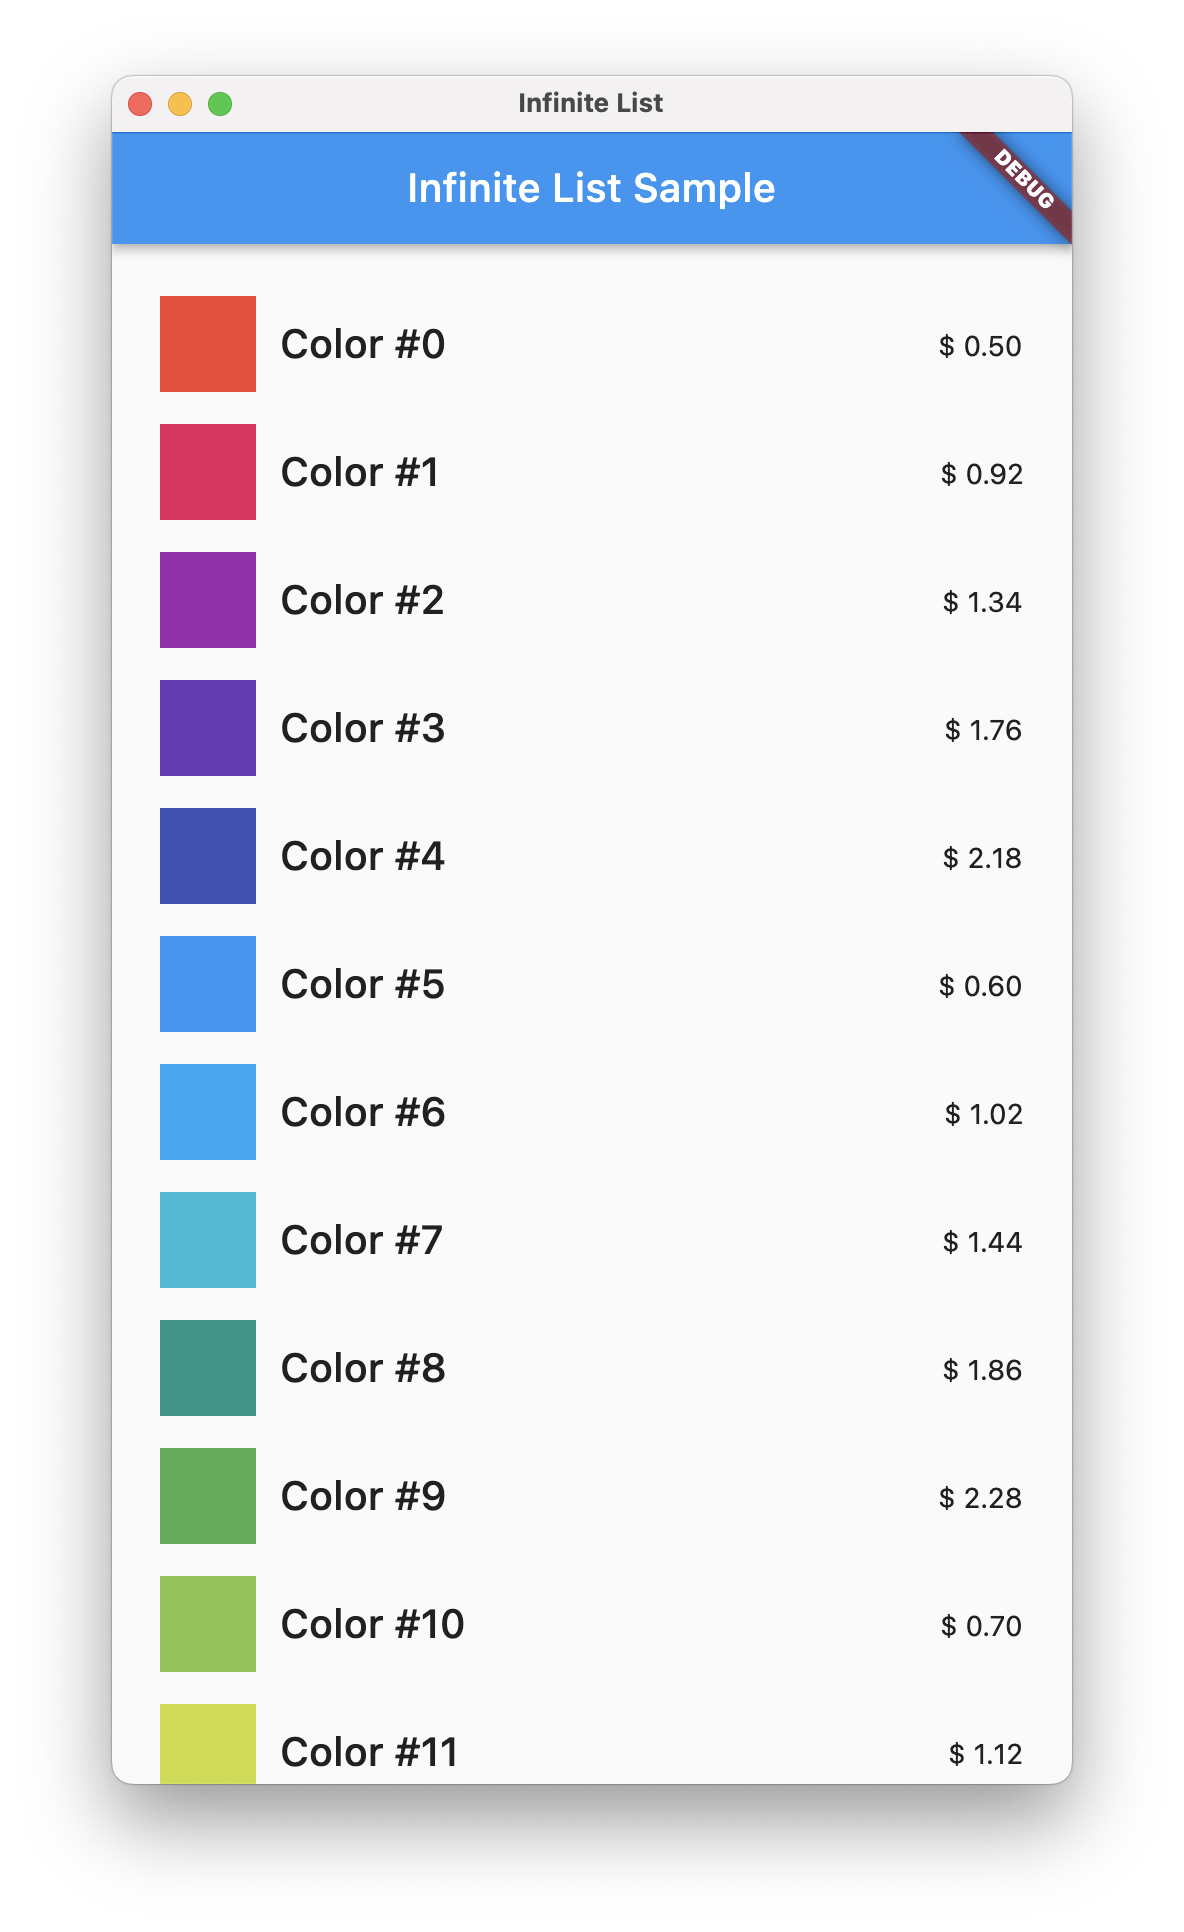
Task: Click the purple Color #2 swatch
Action: (207, 600)
